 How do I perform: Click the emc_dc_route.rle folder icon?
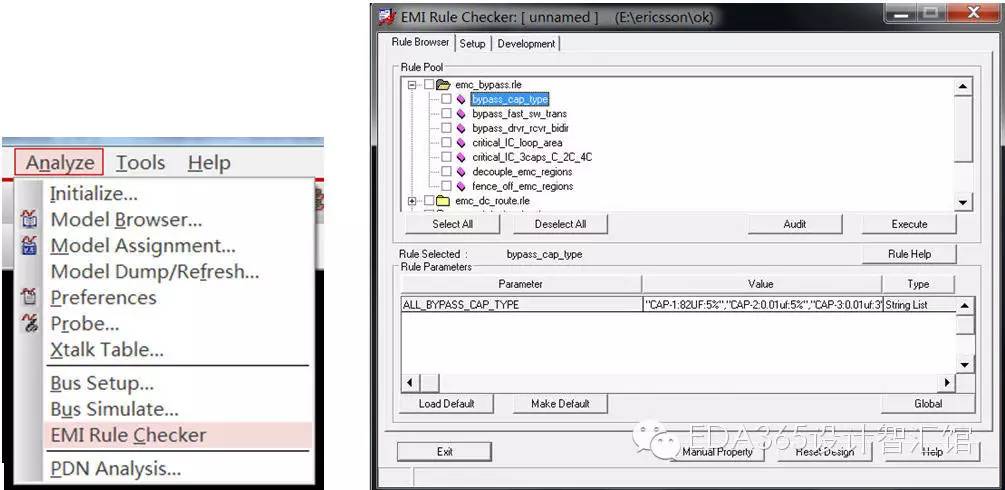pyautogui.click(x=443, y=201)
